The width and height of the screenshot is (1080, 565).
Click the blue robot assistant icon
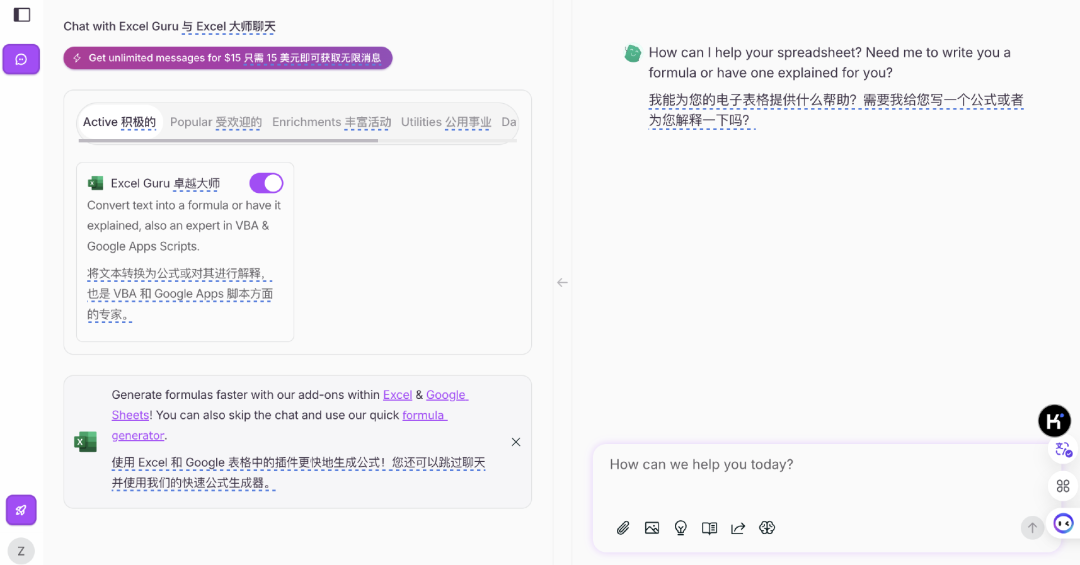[1063, 524]
